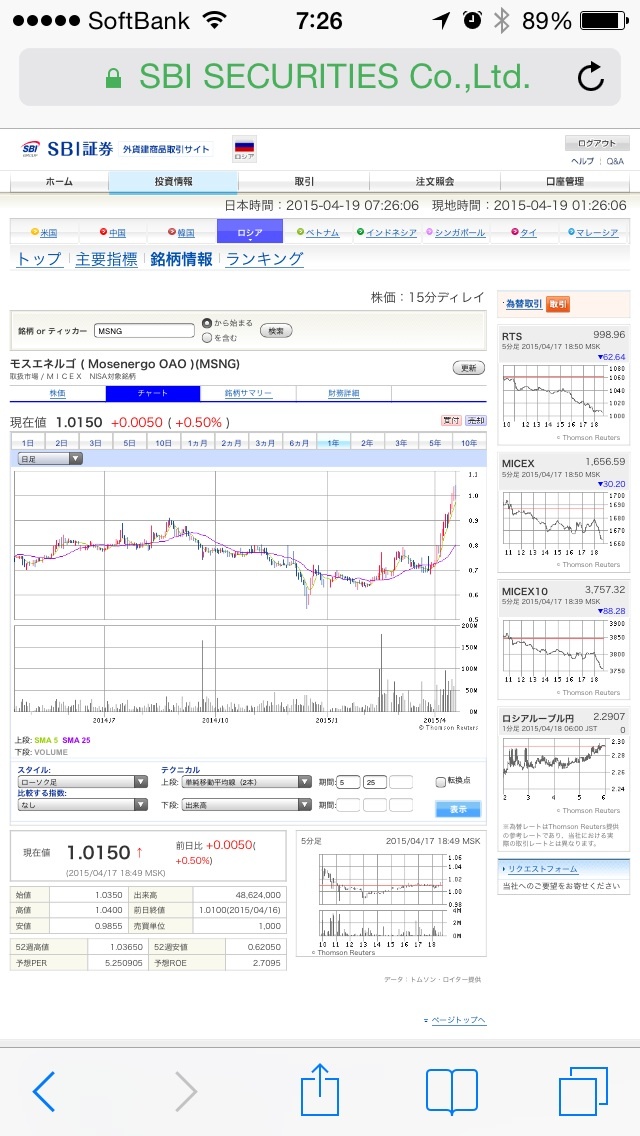Click the orange 取引 button by 為替取引
Viewport: 640px width, 1136px height.
click(x=557, y=305)
